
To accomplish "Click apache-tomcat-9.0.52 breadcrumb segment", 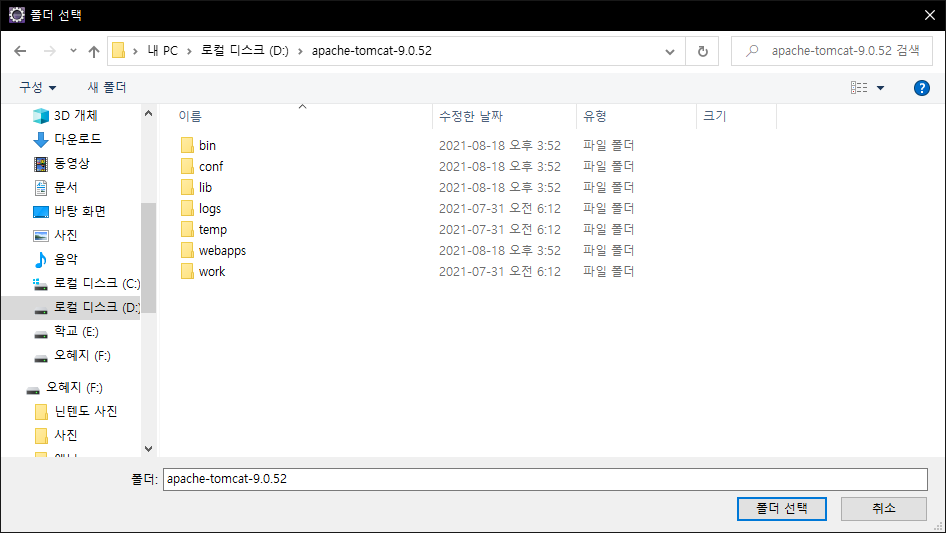I will [372, 51].
